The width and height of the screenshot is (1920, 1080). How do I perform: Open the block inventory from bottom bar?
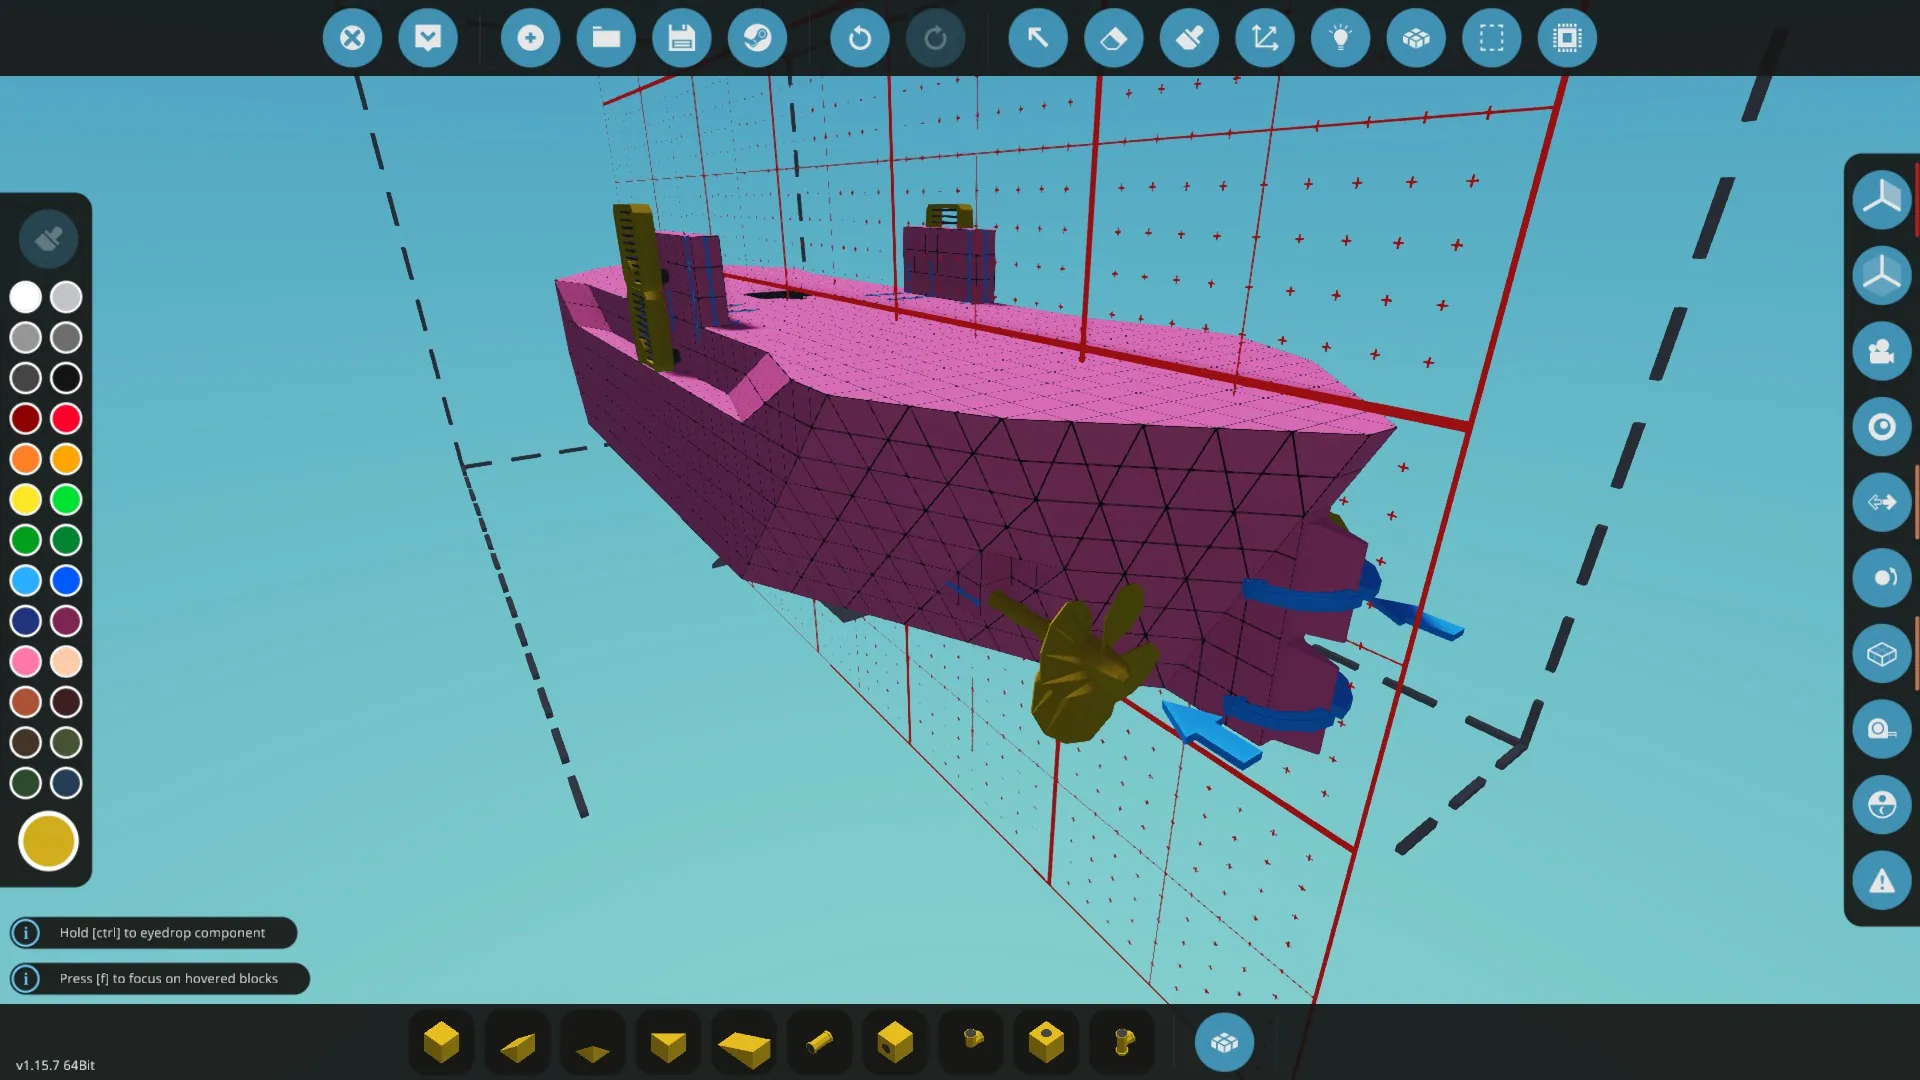coord(1224,1043)
